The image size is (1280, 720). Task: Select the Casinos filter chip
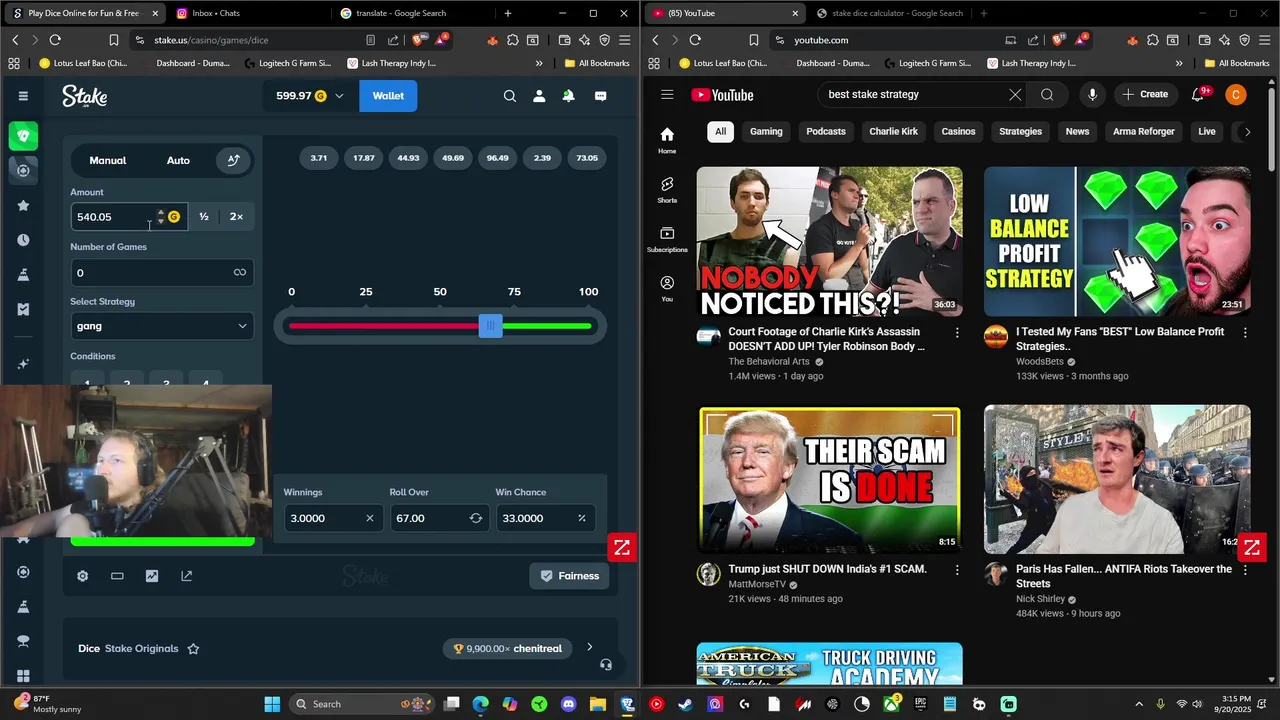point(958,131)
